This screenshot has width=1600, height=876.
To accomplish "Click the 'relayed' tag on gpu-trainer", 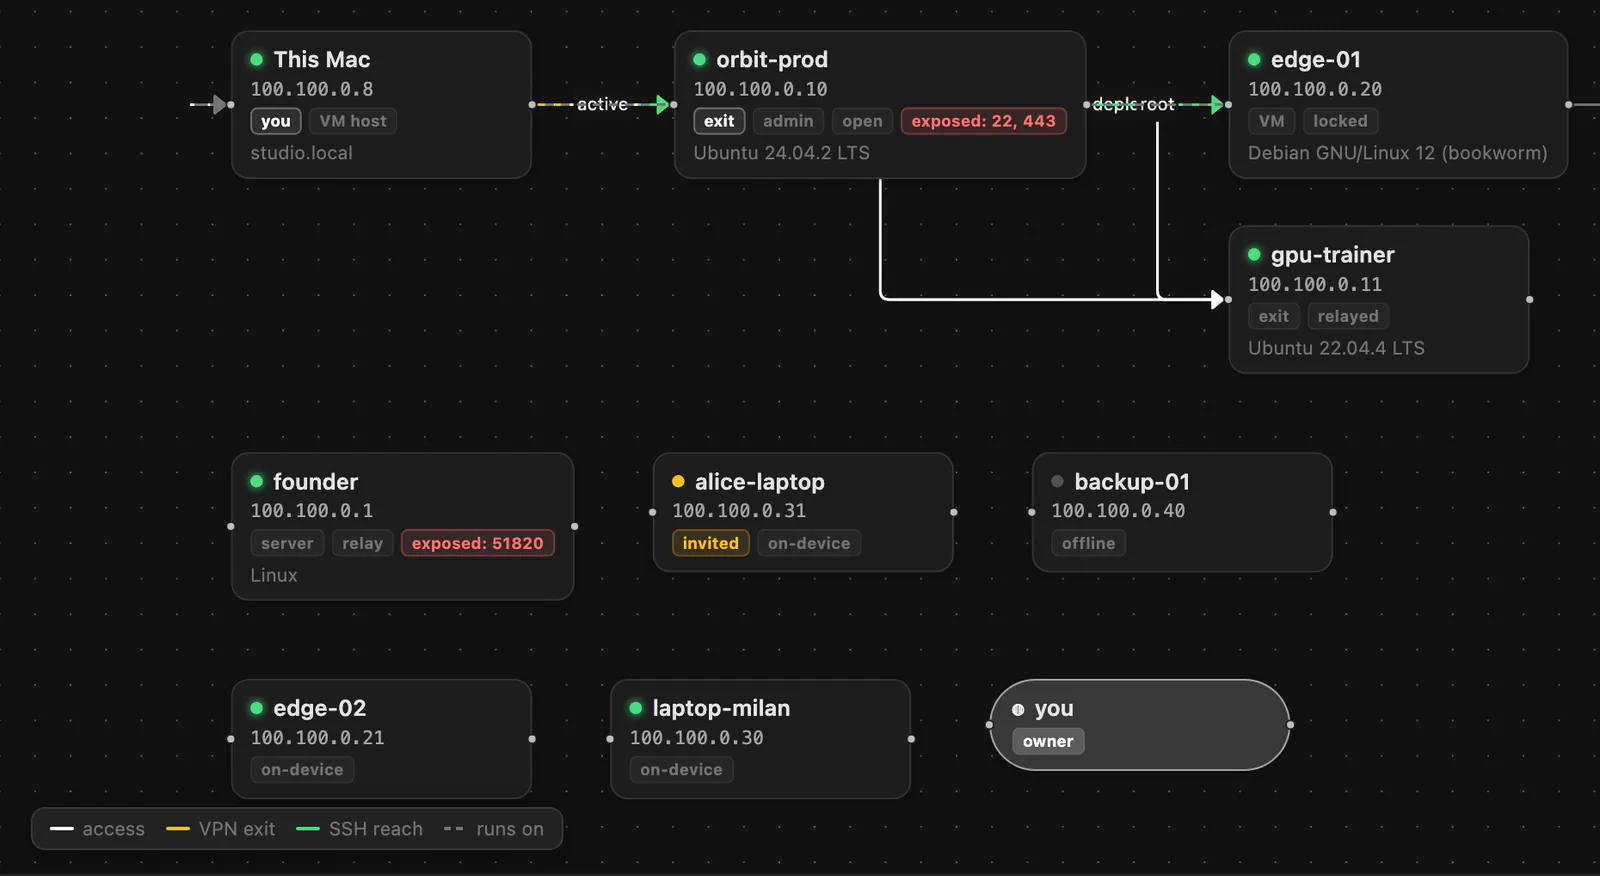I will 1348,316.
